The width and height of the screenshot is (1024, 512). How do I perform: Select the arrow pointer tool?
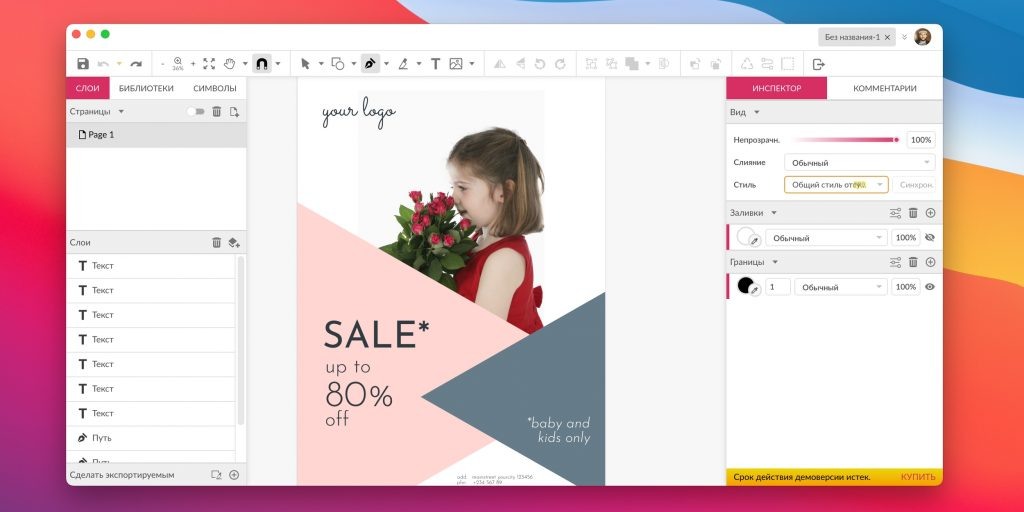tap(305, 63)
